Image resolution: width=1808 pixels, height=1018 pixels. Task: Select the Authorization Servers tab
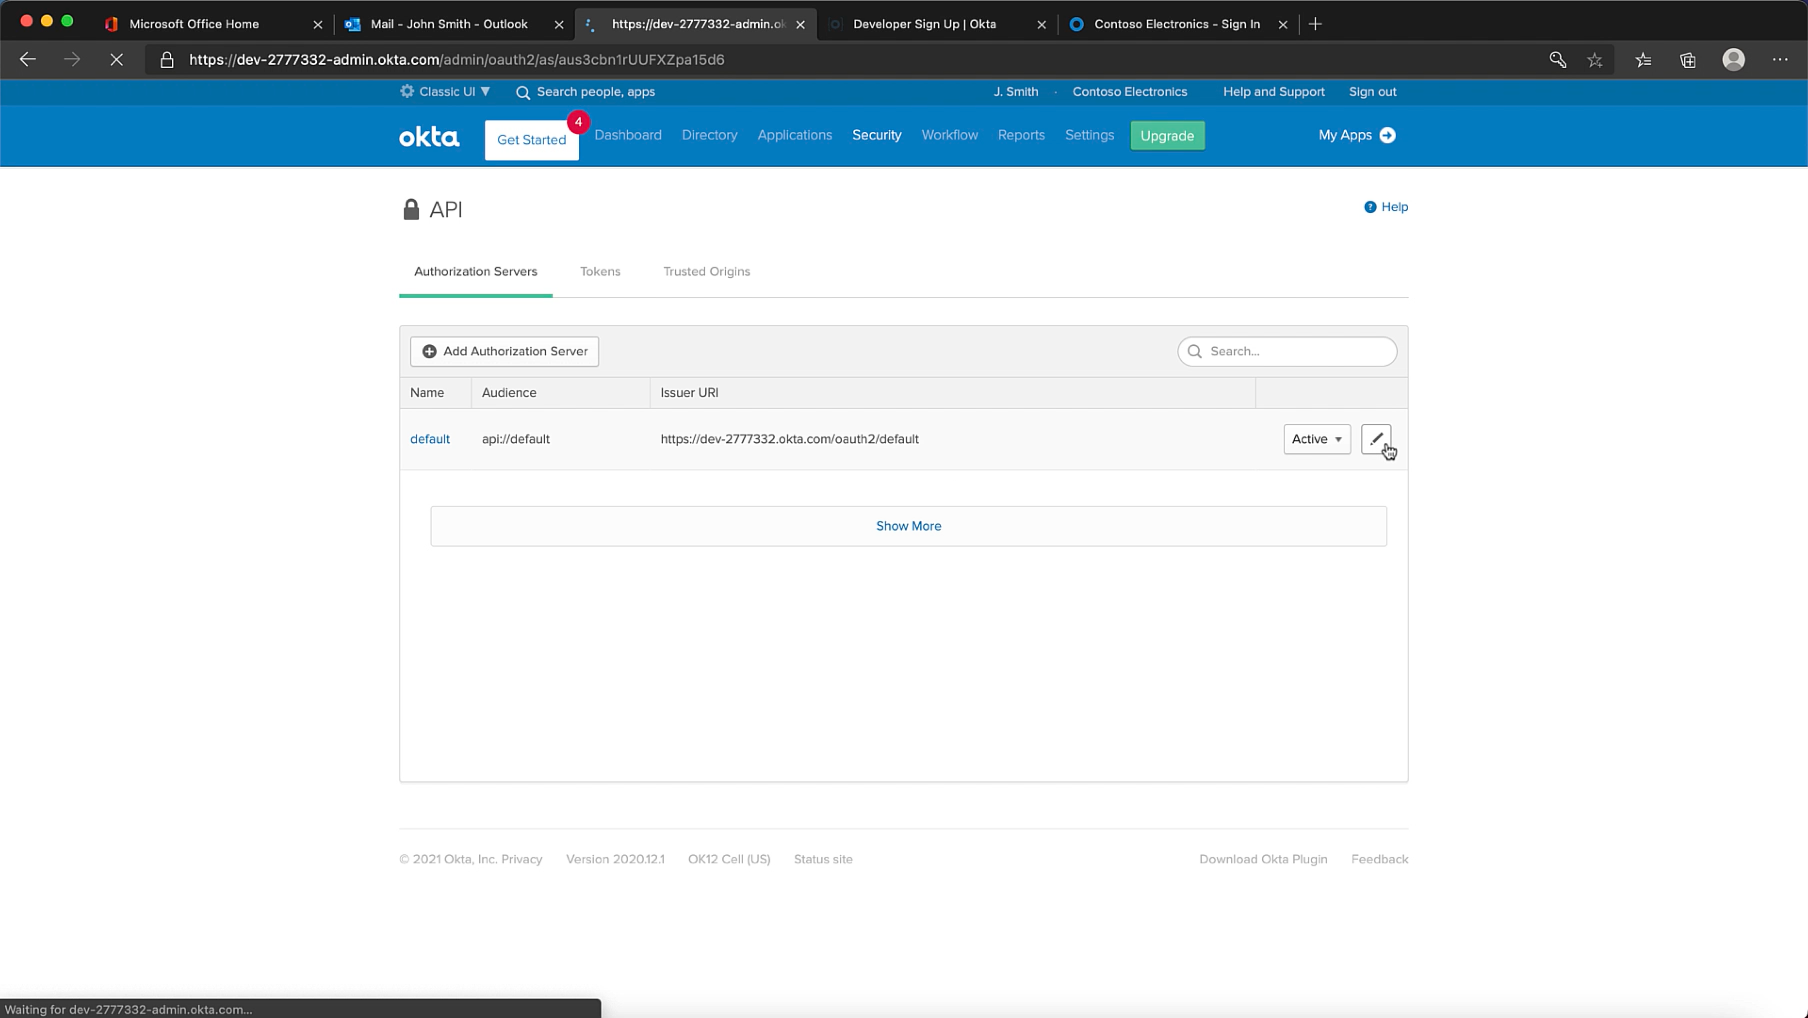(x=476, y=272)
